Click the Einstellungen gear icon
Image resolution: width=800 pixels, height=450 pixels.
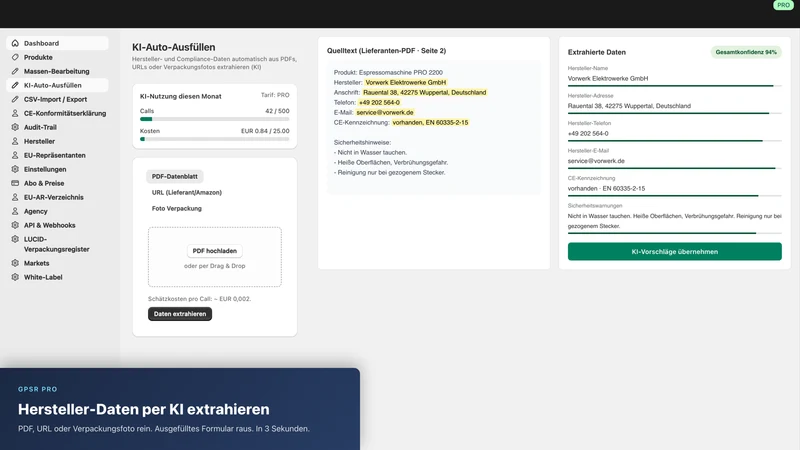pyautogui.click(x=15, y=169)
